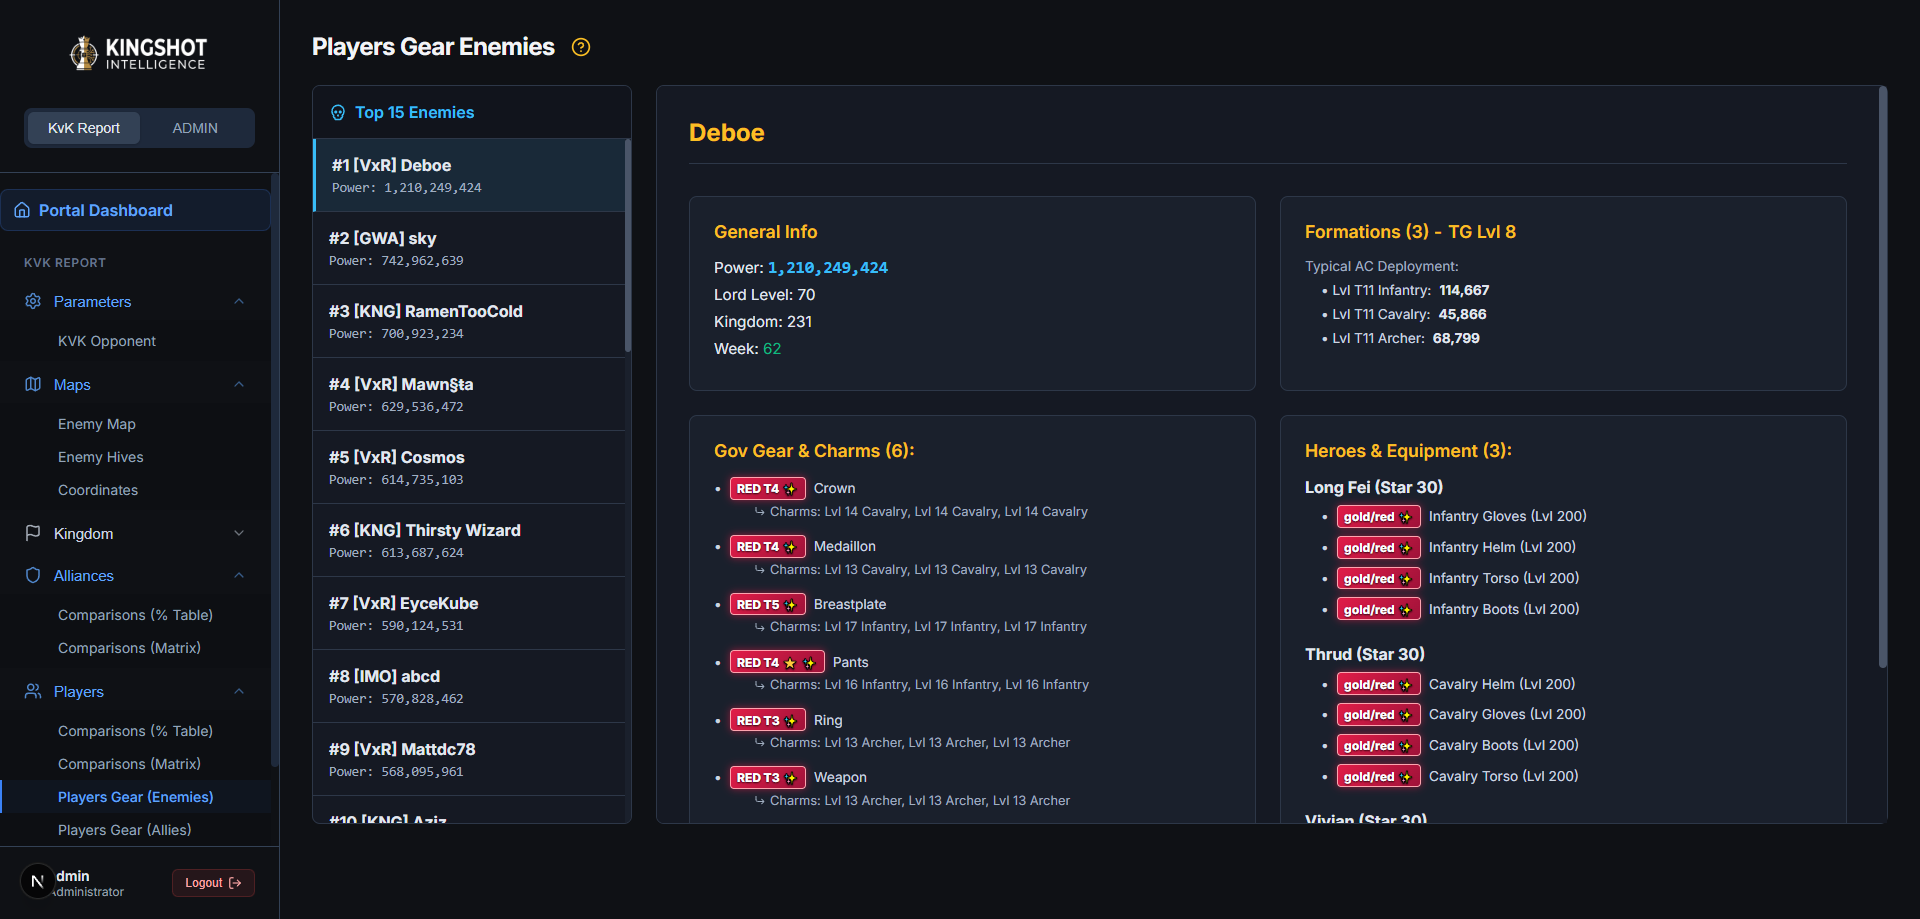Select enemy #9 [VxR] Mattdc78

click(x=469, y=759)
